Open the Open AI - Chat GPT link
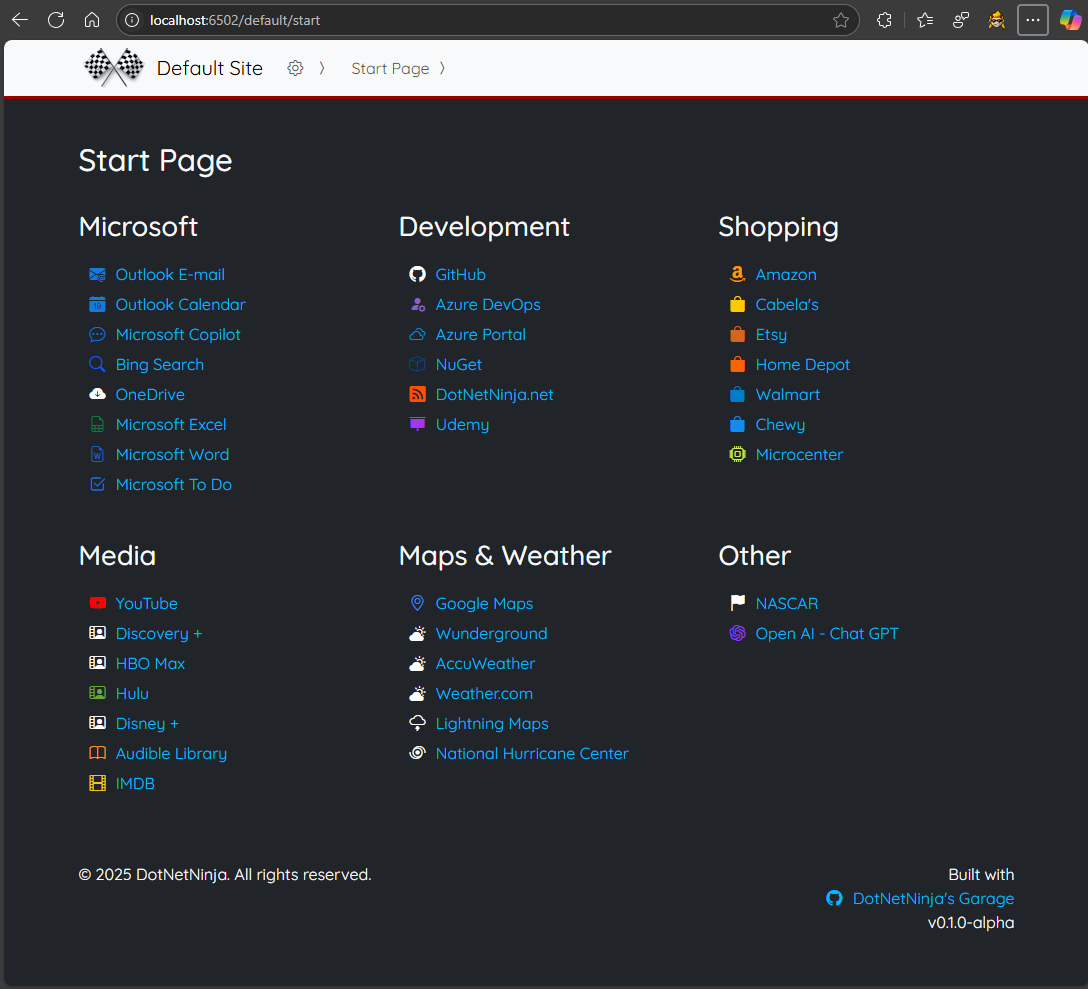This screenshot has height=989, width=1088. tap(826, 634)
